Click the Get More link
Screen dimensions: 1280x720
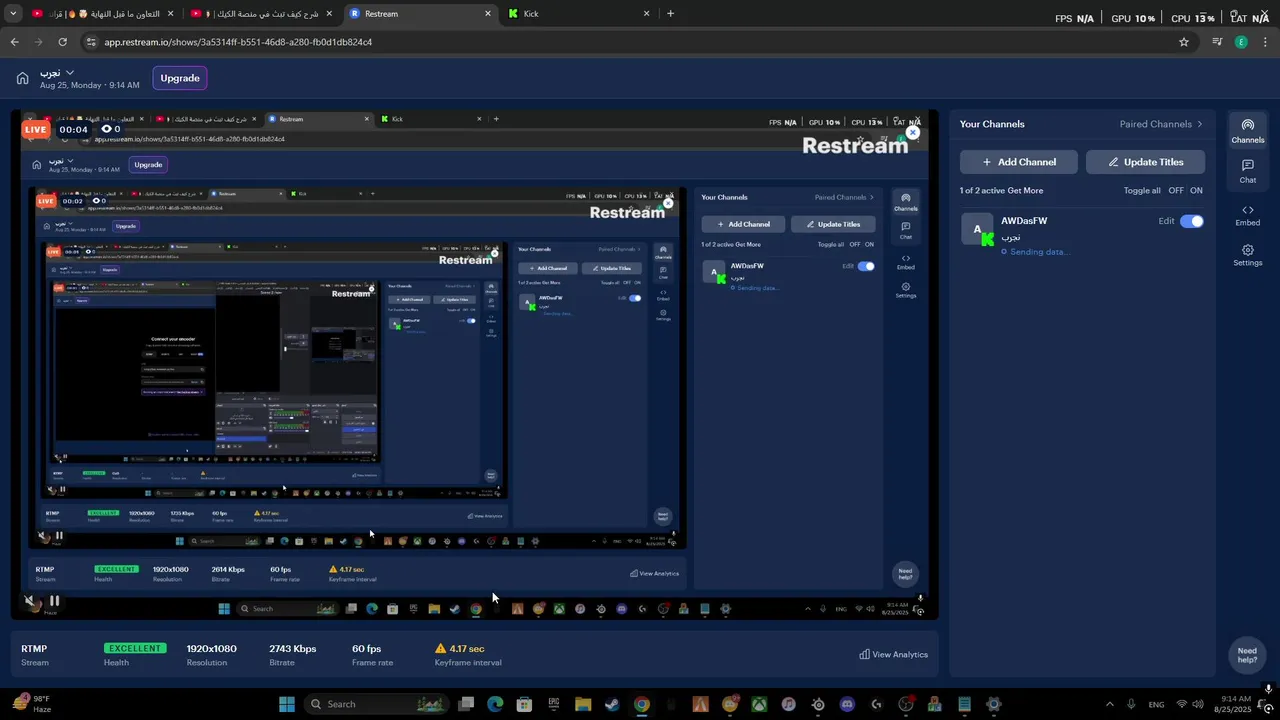coord(1025,190)
